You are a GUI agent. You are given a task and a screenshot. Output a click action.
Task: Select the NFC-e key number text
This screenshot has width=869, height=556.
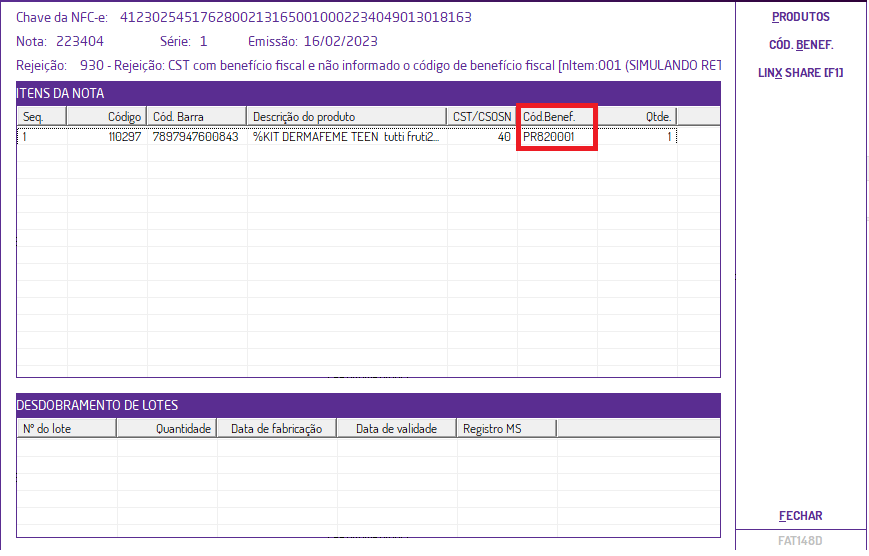[x=296, y=17]
